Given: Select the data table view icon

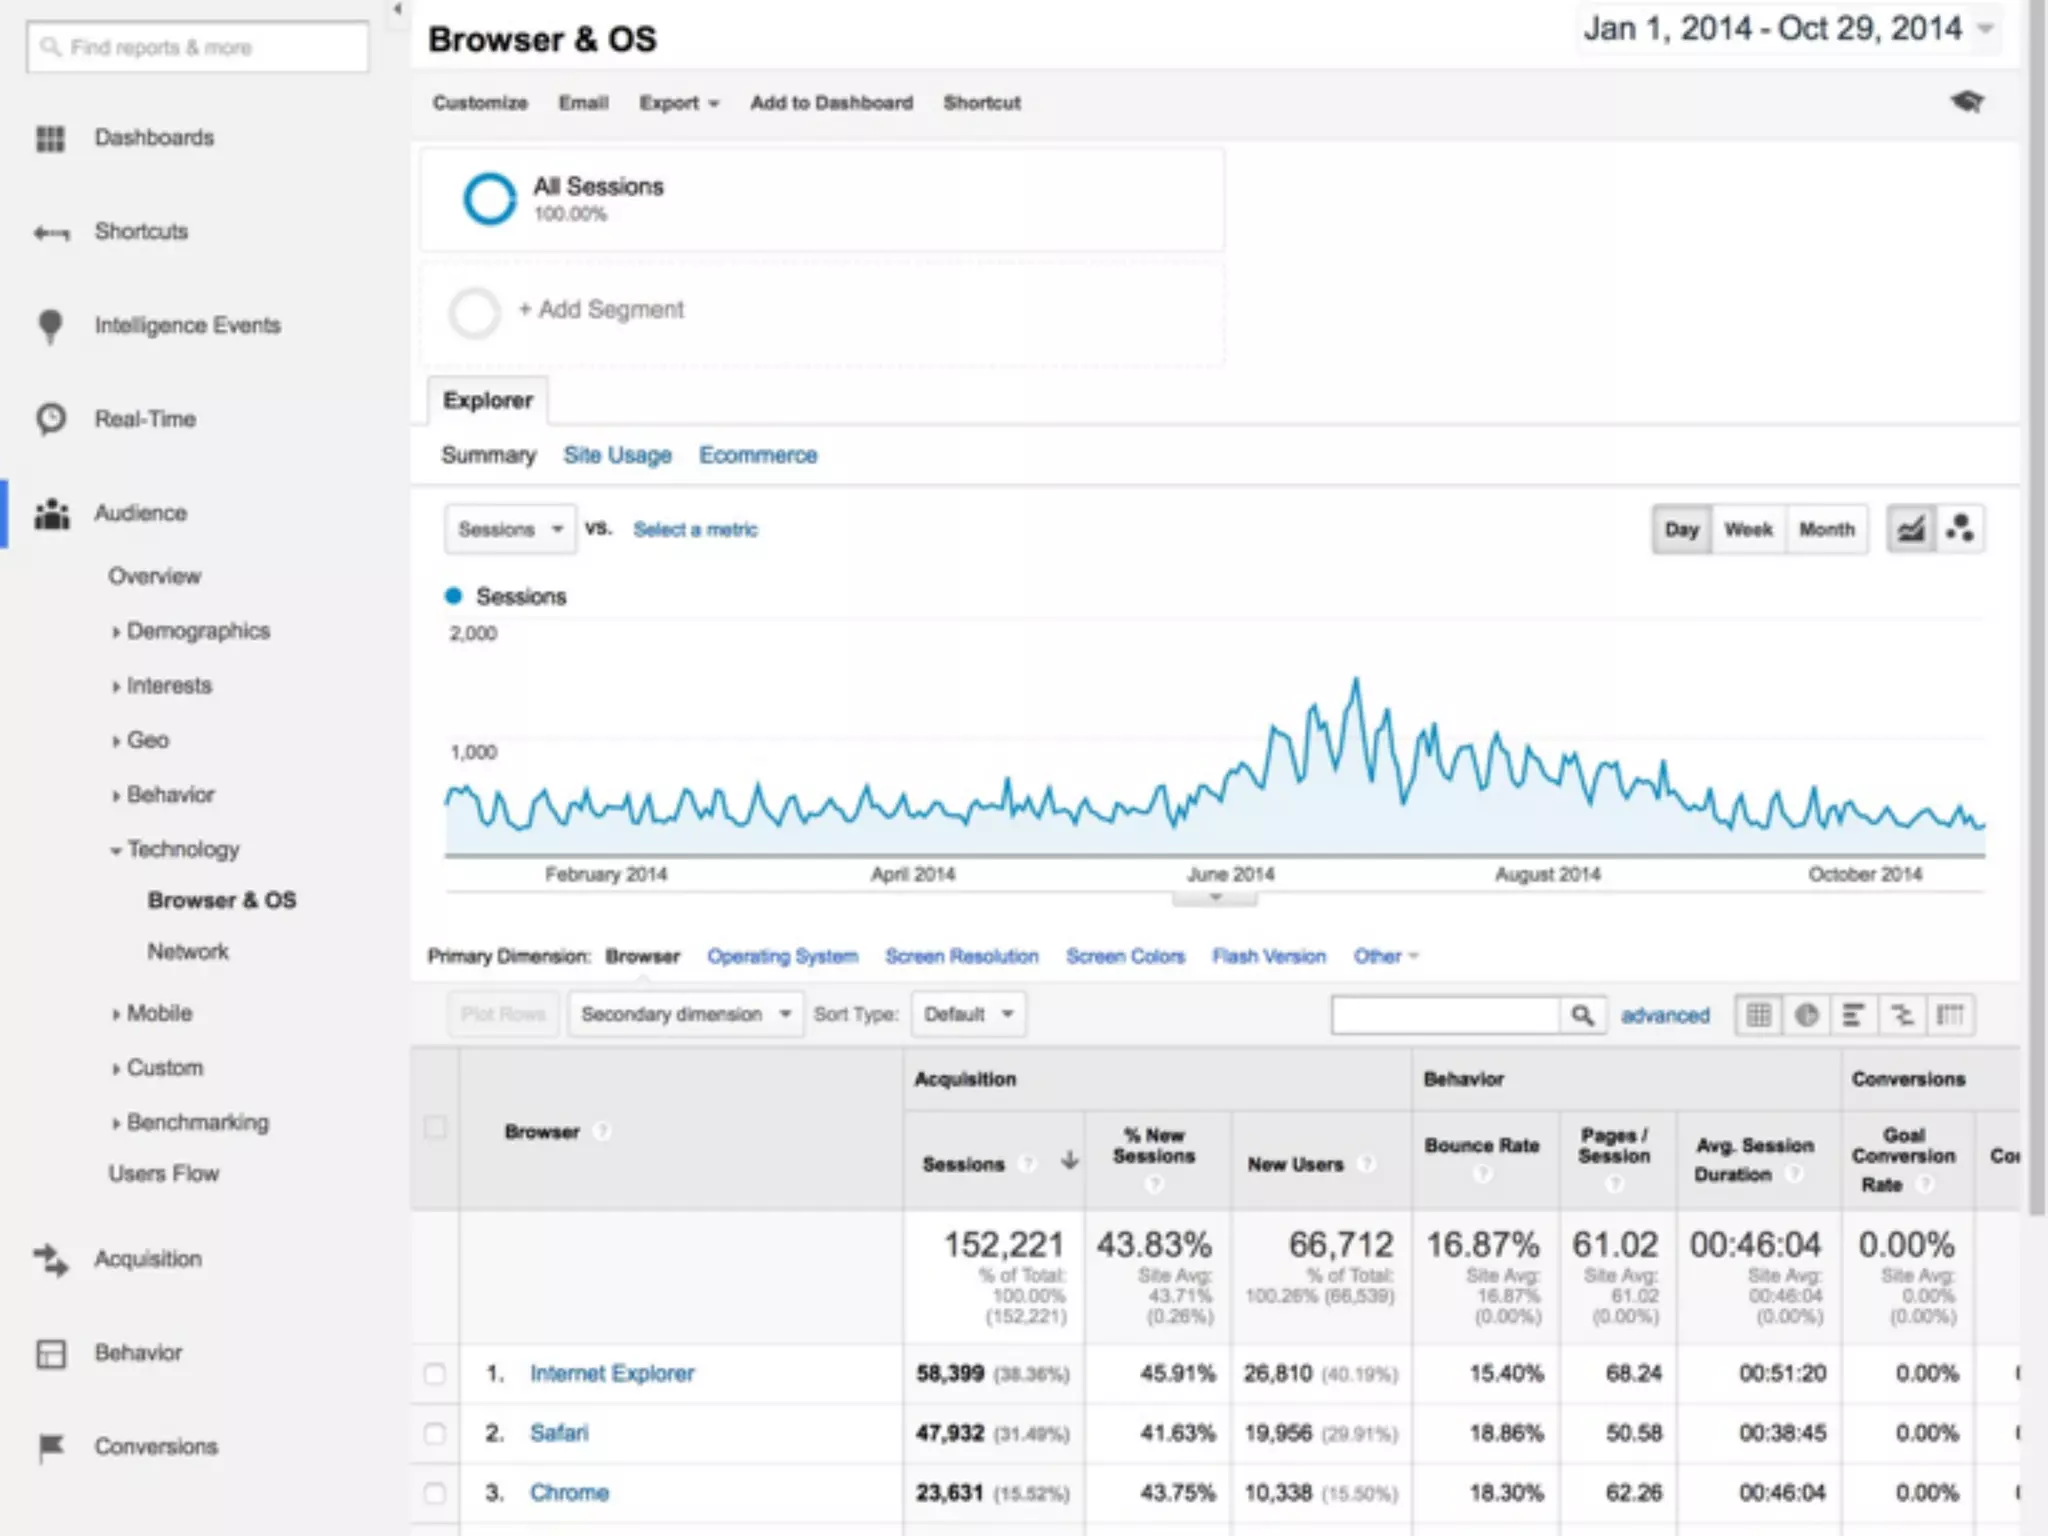Looking at the screenshot, I should (x=1758, y=1015).
